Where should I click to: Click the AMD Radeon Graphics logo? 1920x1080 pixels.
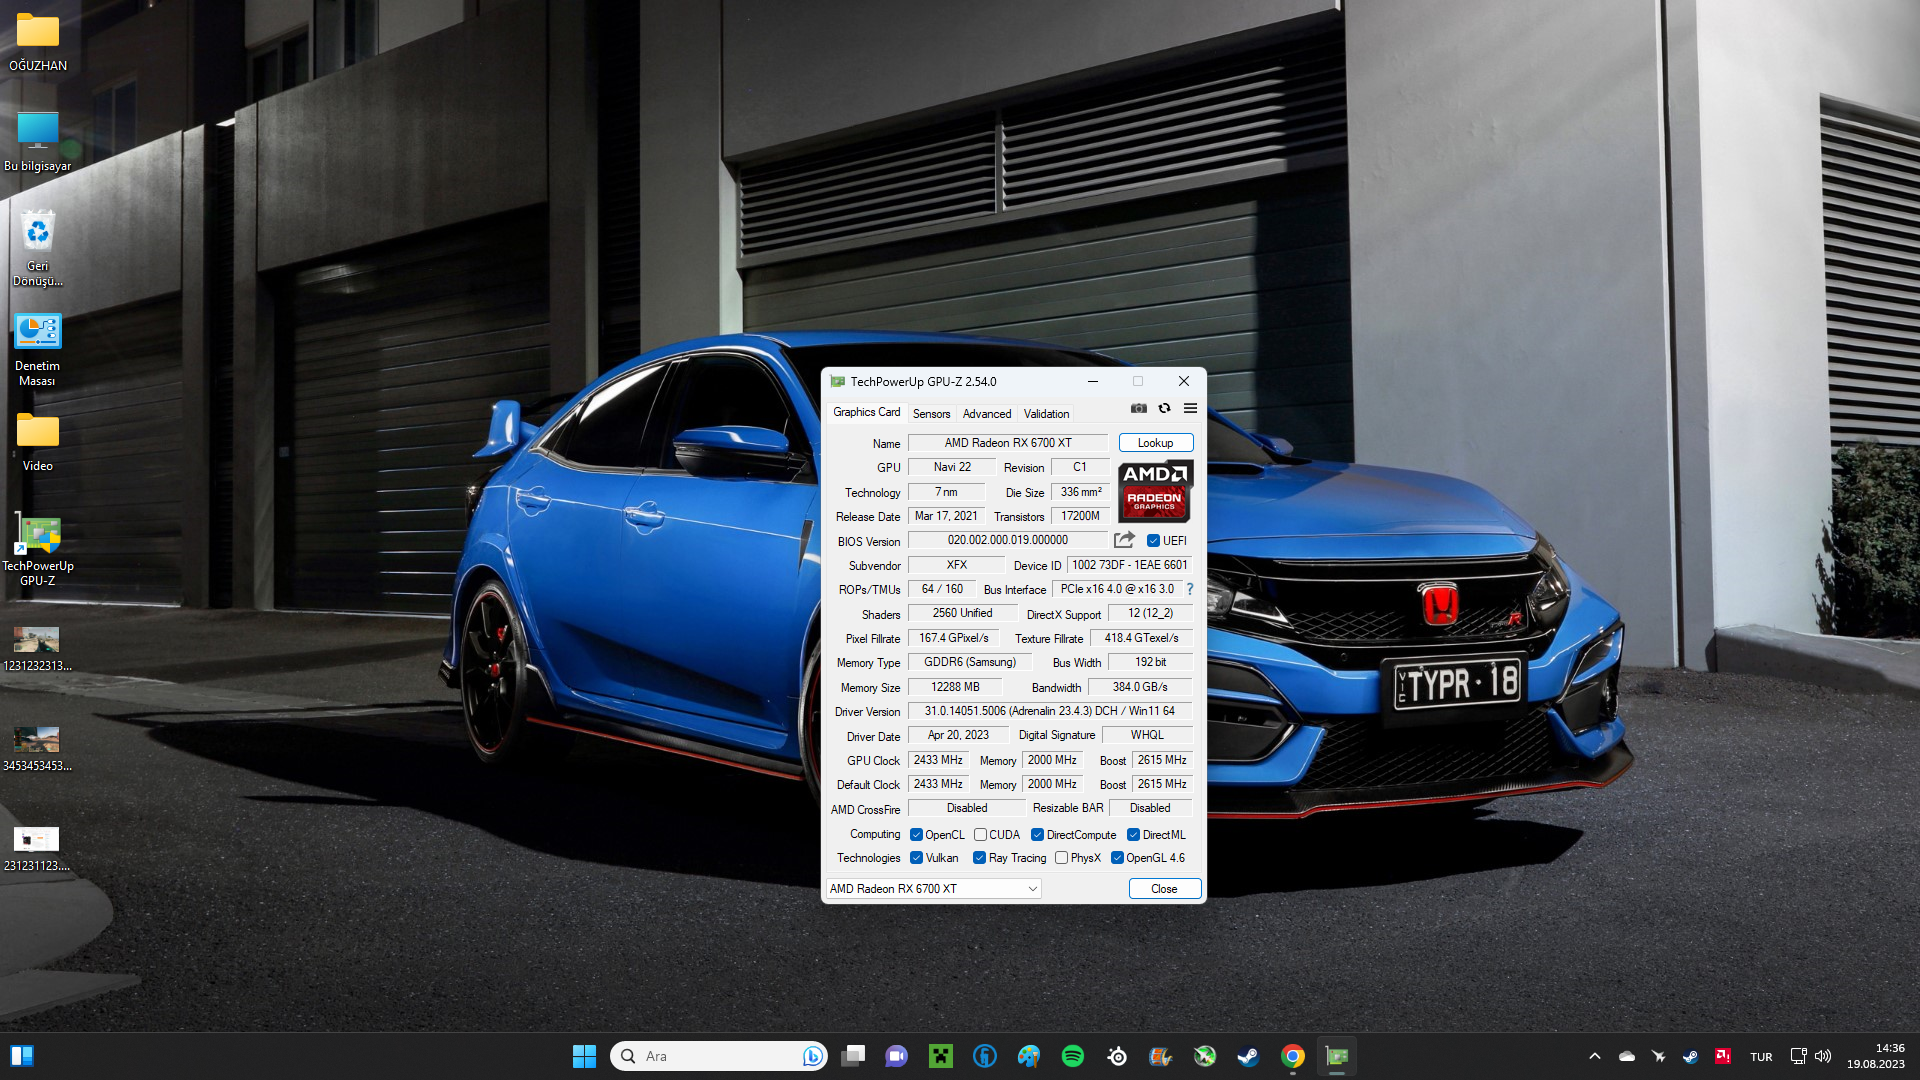pos(1155,491)
